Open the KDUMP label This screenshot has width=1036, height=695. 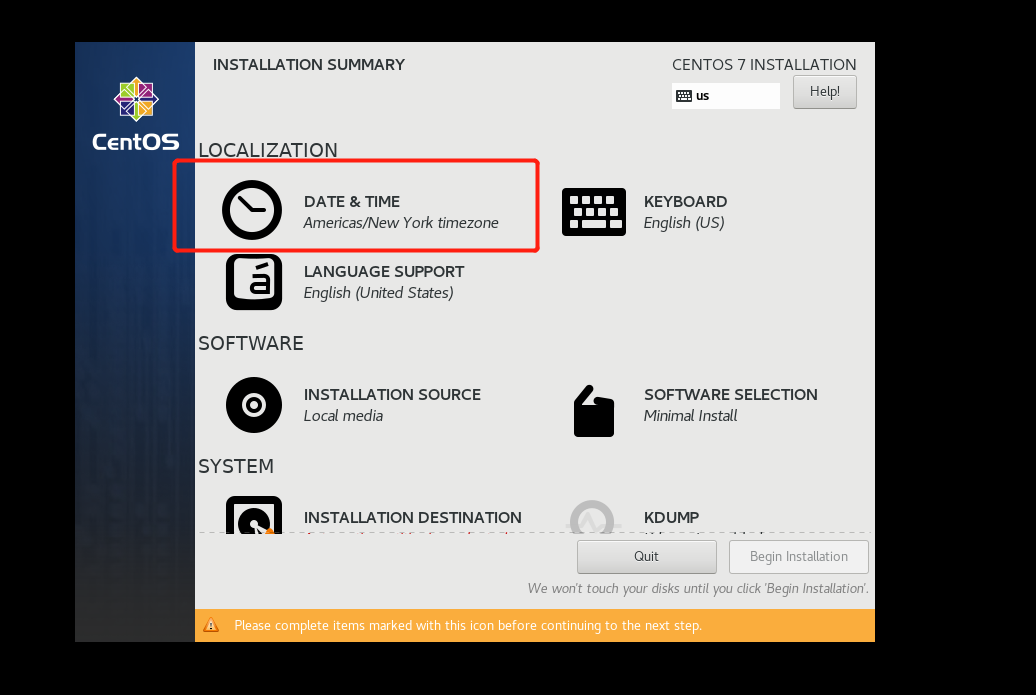[671, 517]
